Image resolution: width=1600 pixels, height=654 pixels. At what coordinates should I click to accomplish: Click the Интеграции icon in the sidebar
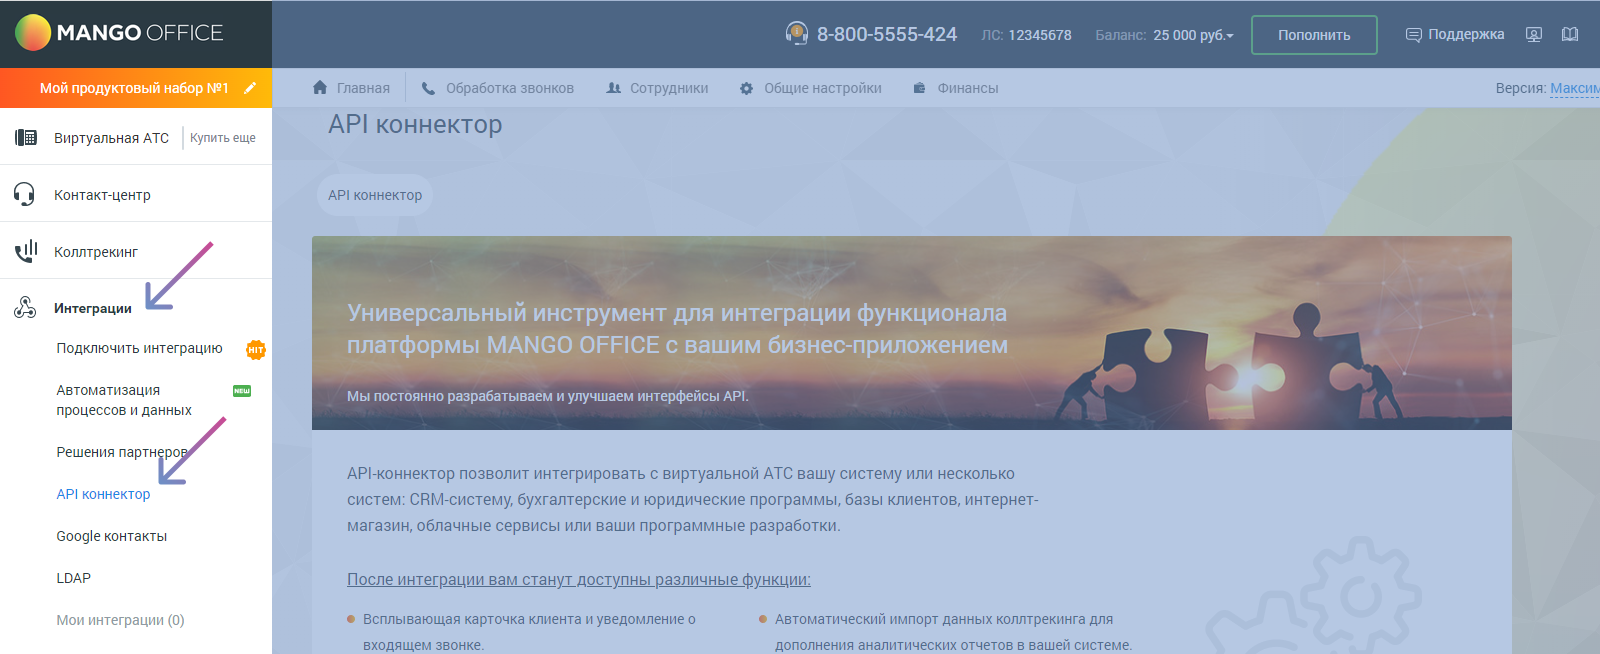25,308
